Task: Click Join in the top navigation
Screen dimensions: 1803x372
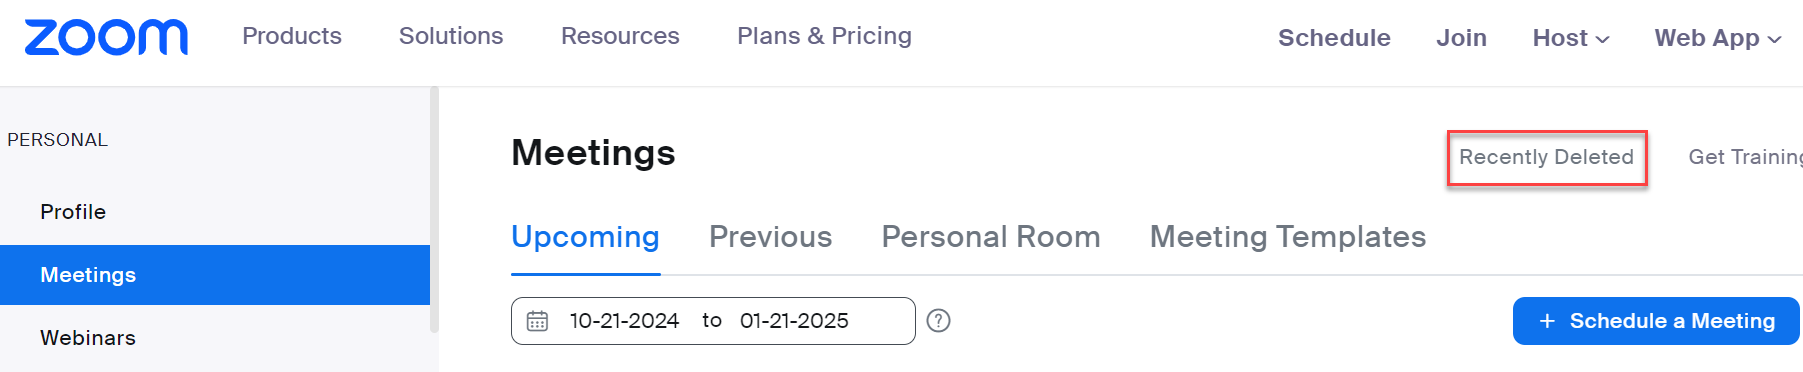Action: (x=1461, y=38)
